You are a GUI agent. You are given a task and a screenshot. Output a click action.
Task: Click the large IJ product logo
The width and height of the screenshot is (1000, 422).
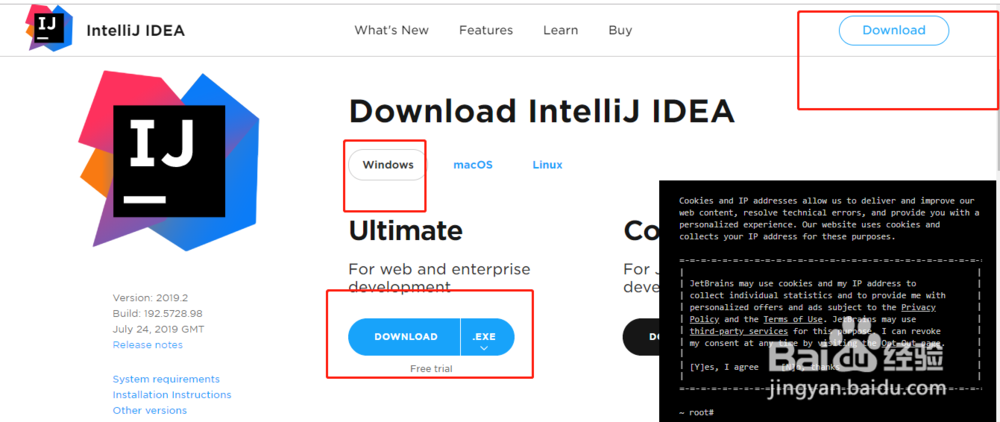point(168,162)
